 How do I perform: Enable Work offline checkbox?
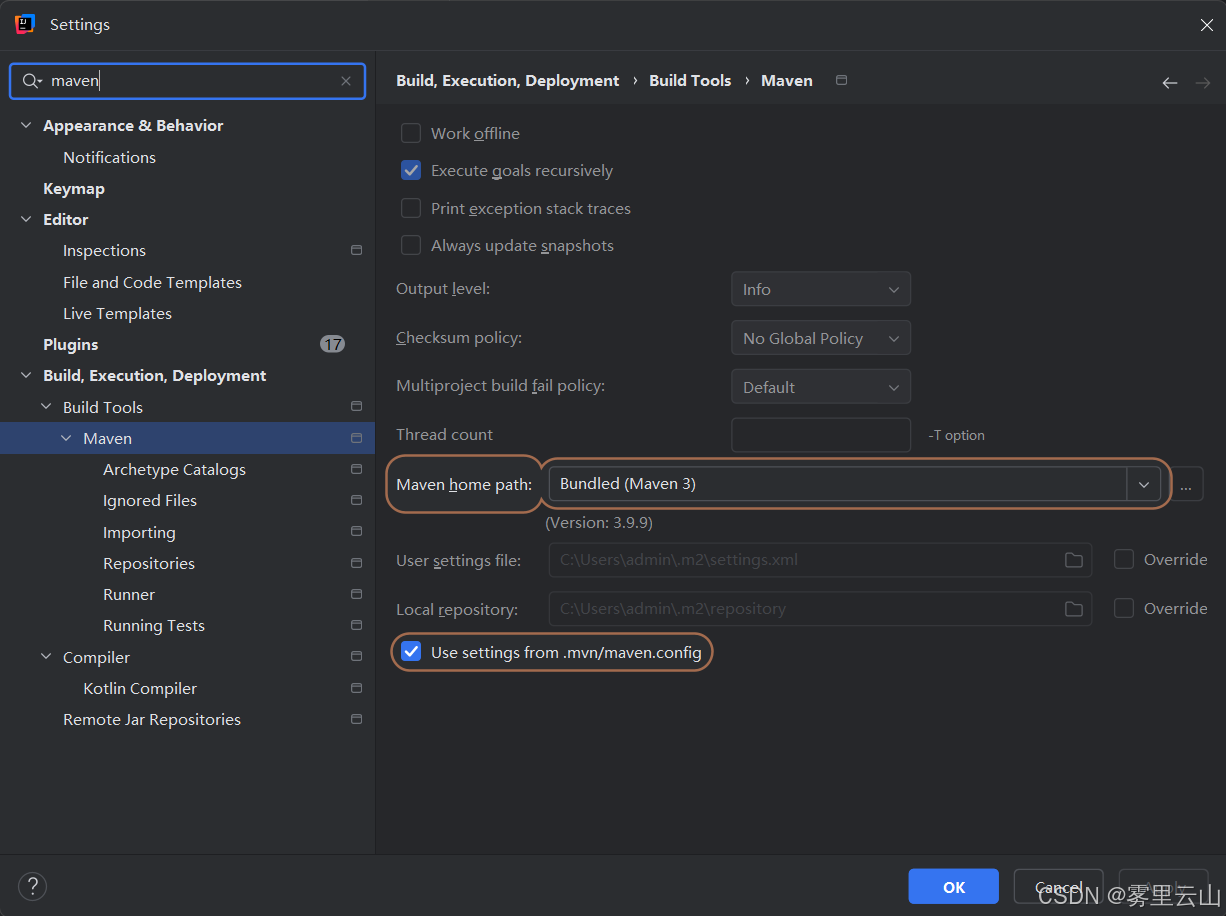pyautogui.click(x=411, y=133)
